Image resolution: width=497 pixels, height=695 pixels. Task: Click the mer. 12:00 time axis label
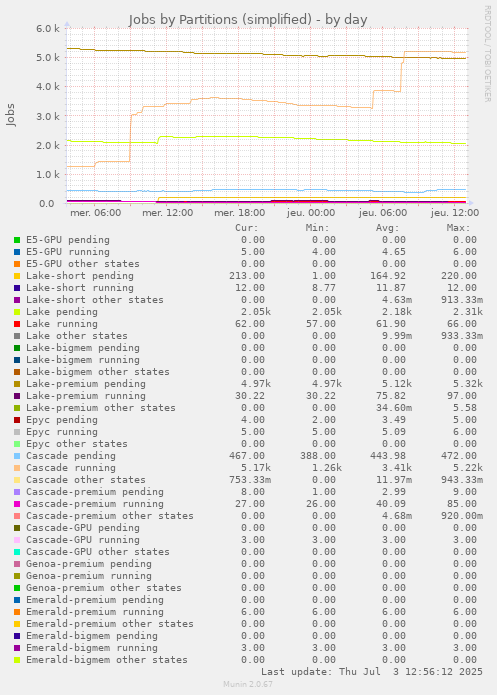click(168, 213)
